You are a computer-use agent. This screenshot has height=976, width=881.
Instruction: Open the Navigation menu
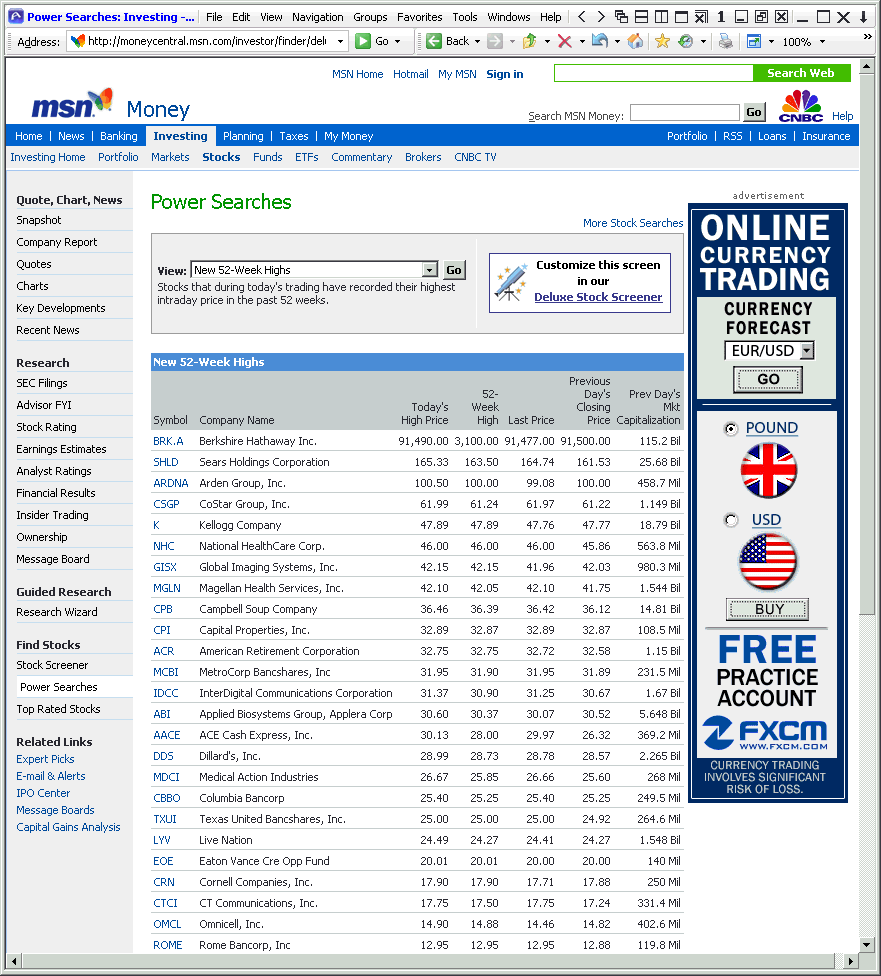(x=317, y=16)
